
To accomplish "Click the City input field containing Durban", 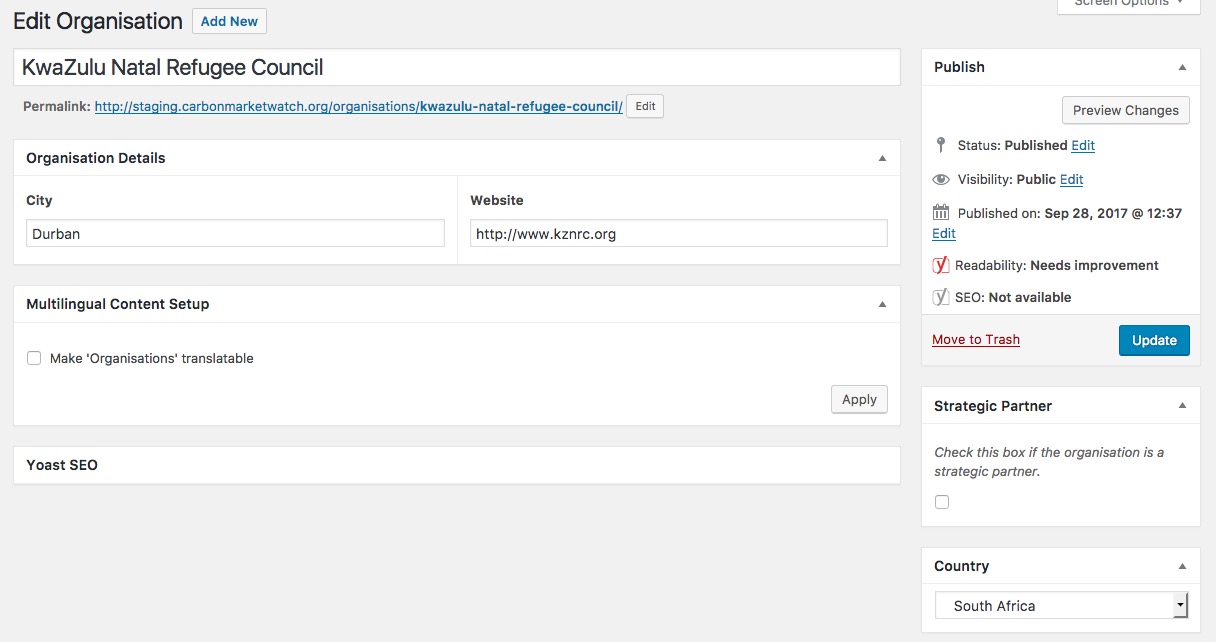I will tap(235, 234).
